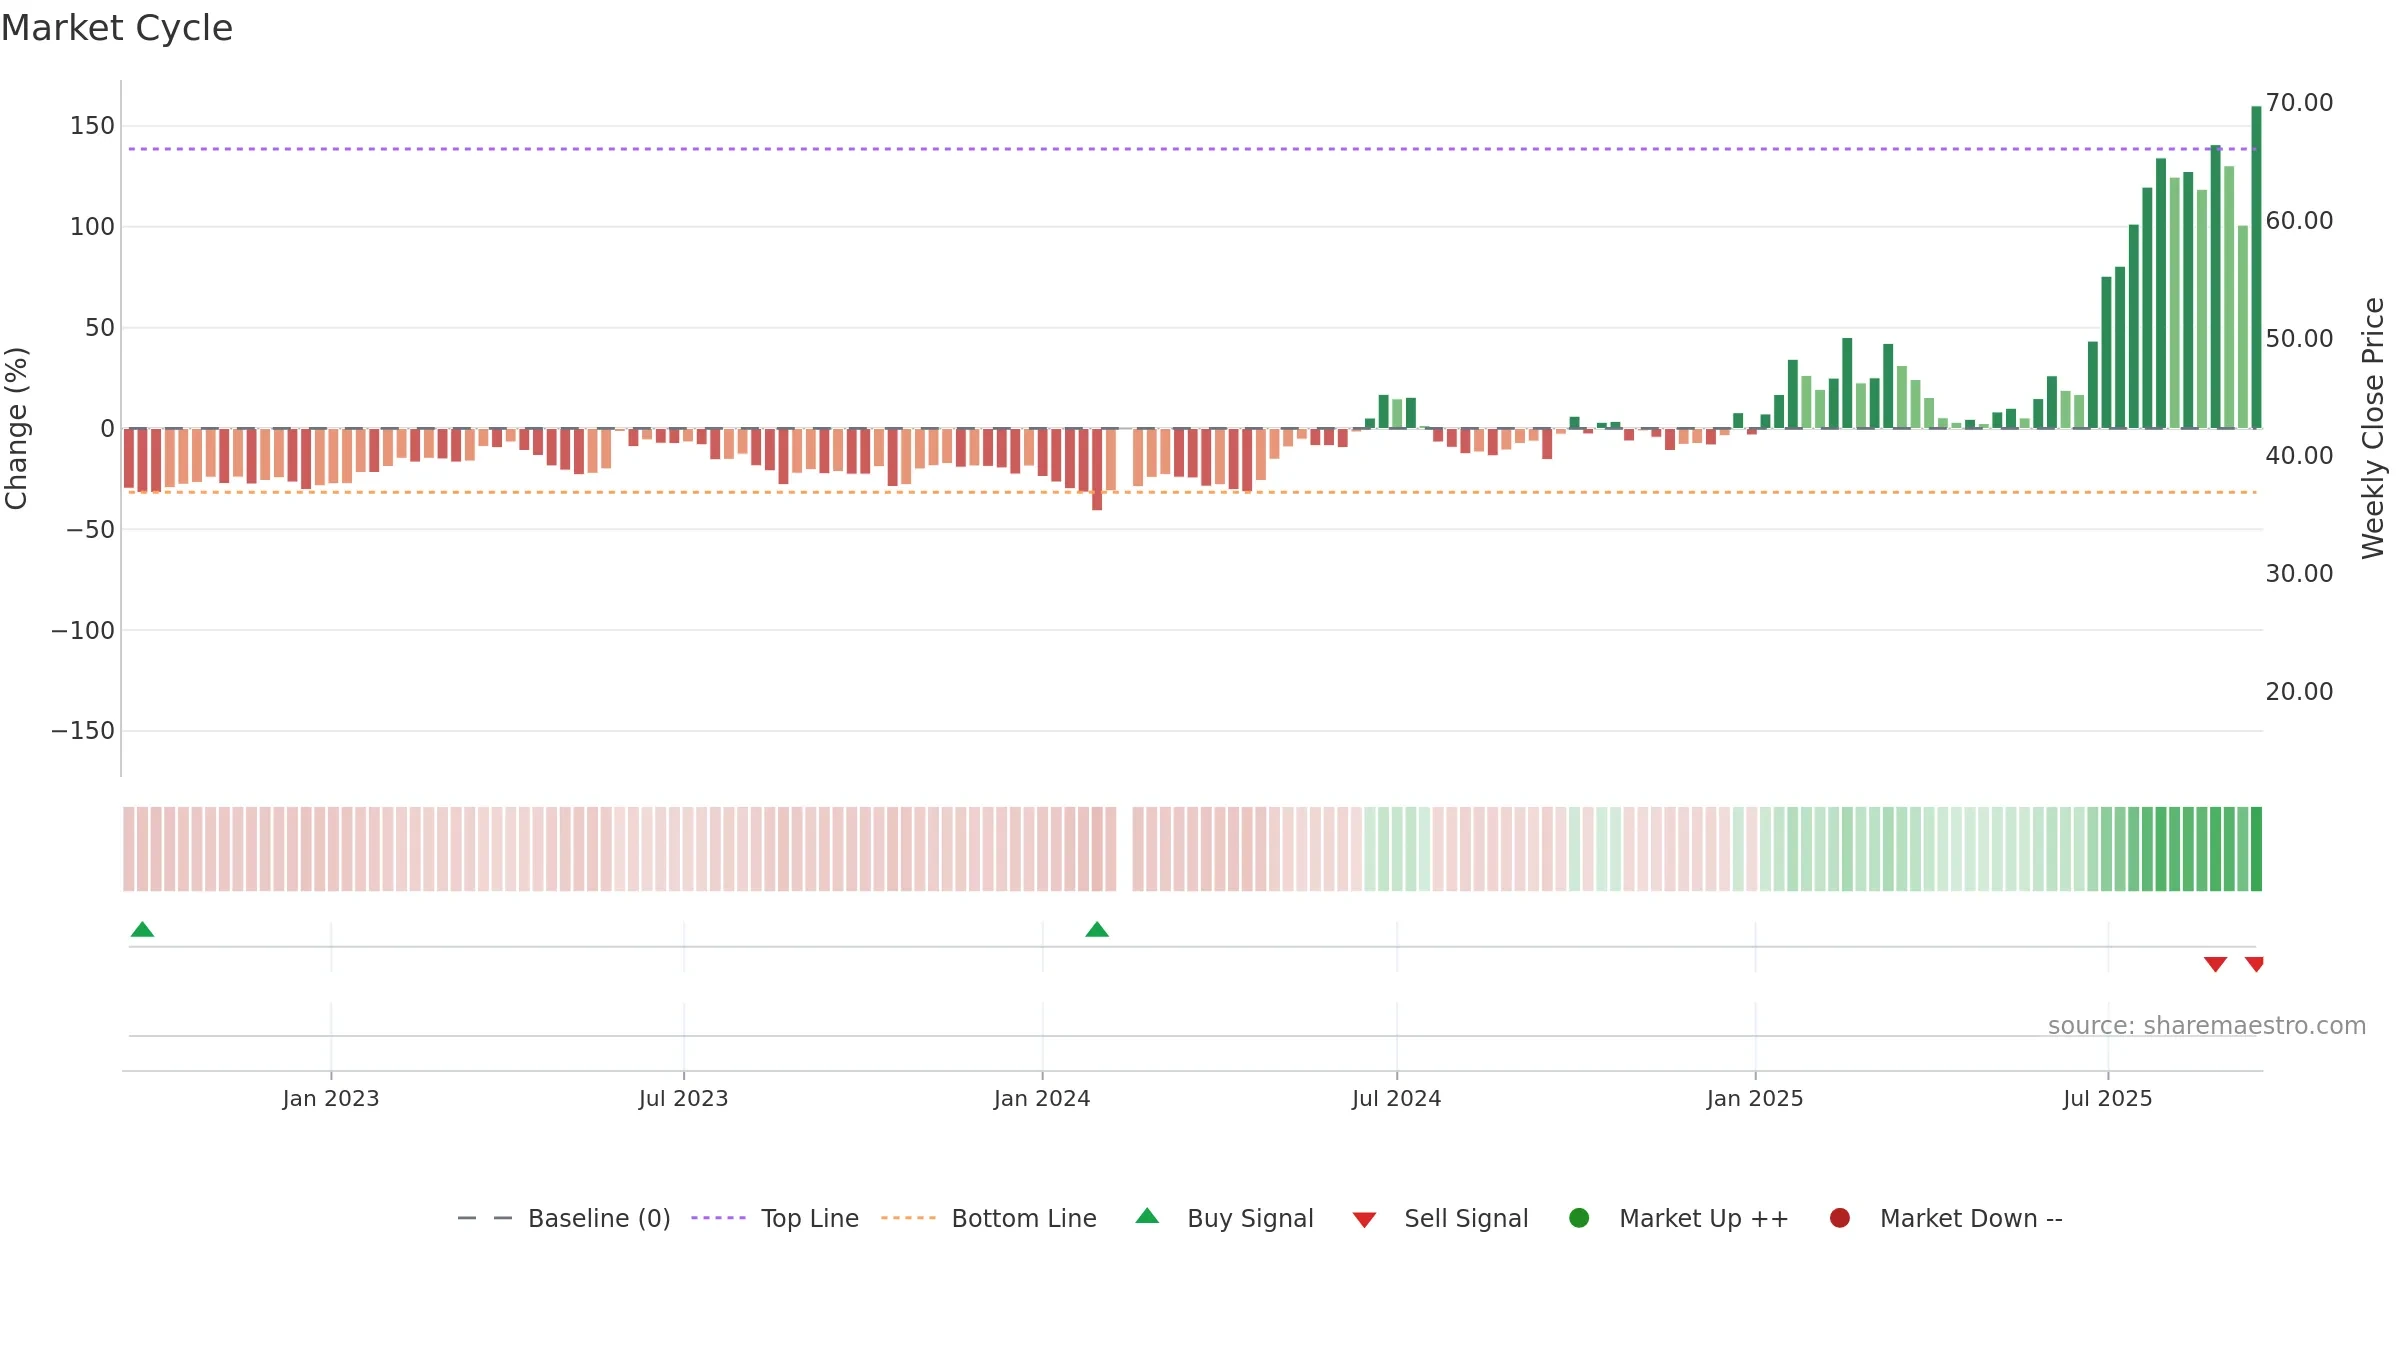This screenshot has height=1350, width=2400.
Task: Select the first buy signal marker in late 2022
Action: coord(142,929)
